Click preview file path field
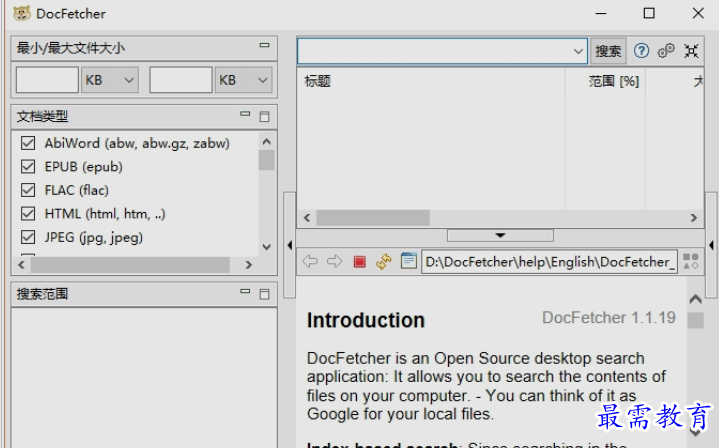 tap(549, 262)
